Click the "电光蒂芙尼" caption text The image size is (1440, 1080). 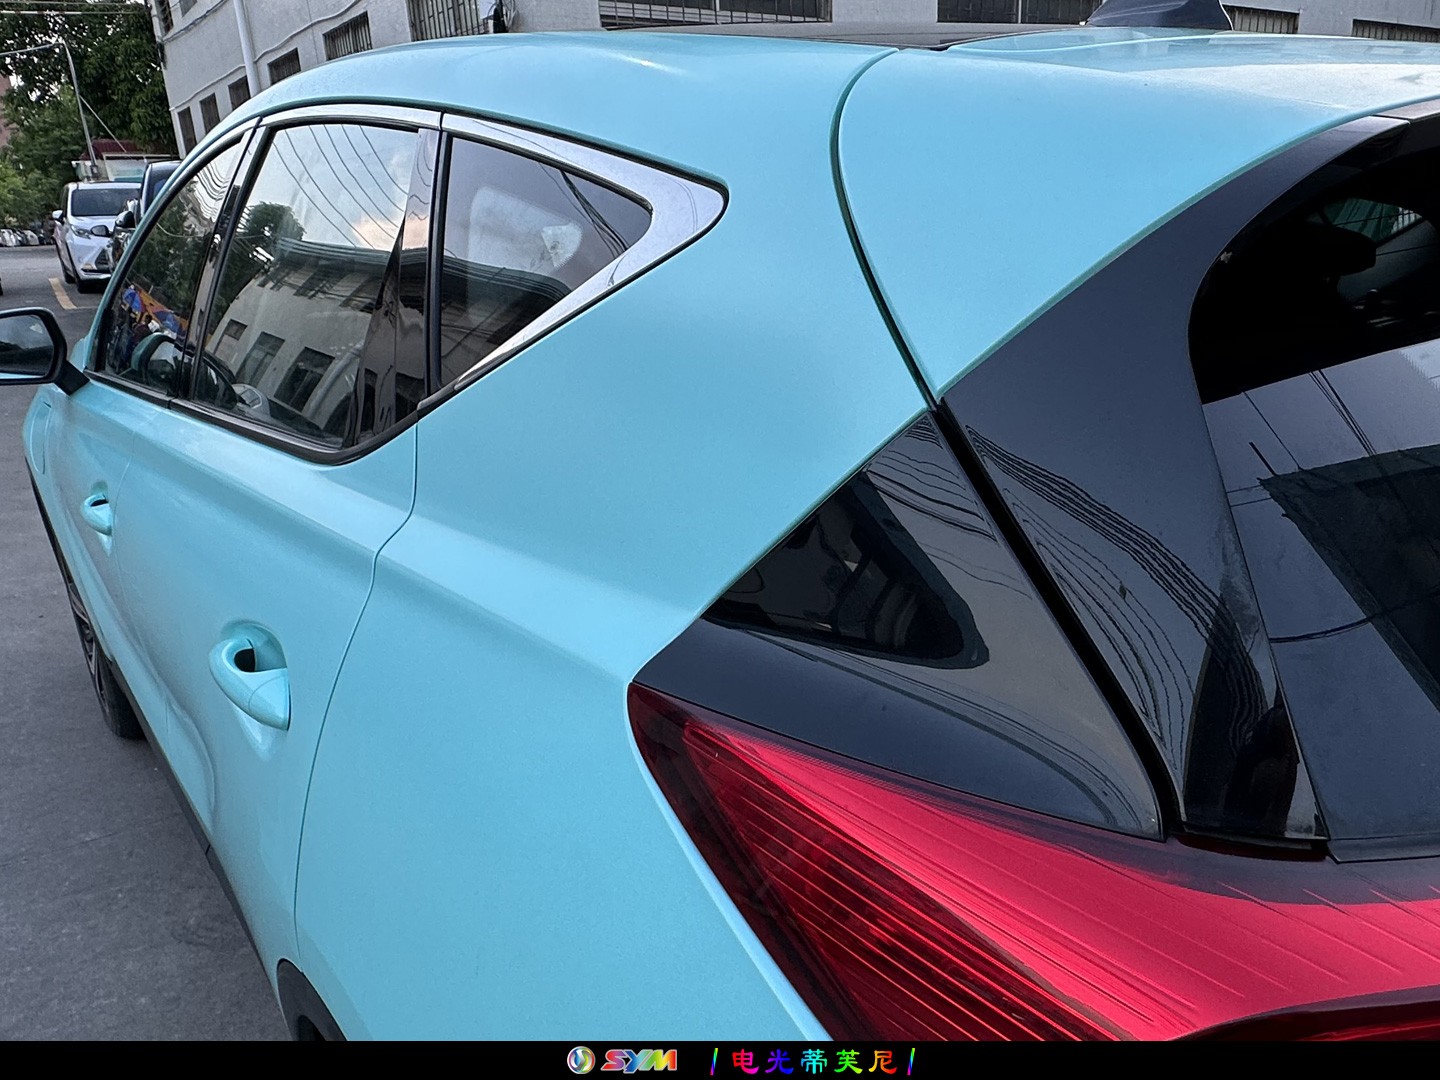click(x=813, y=1061)
